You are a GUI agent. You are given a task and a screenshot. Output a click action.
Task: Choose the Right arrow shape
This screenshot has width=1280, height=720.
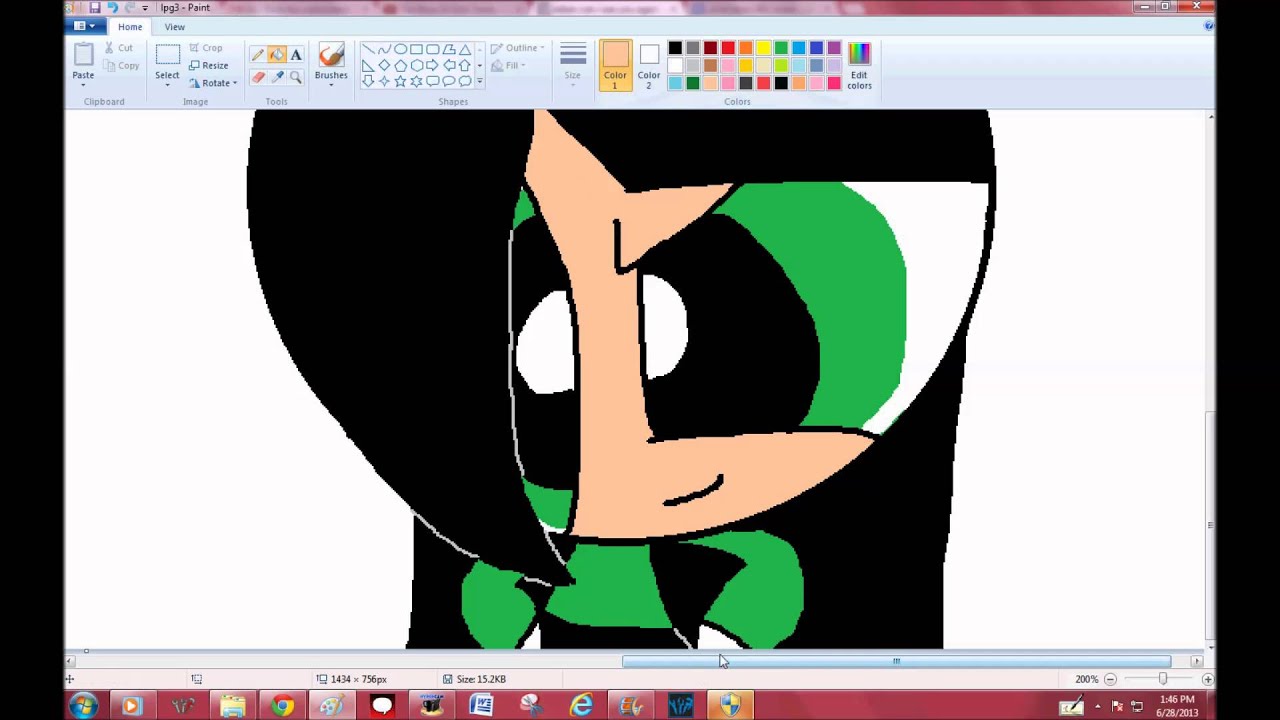[x=433, y=65]
